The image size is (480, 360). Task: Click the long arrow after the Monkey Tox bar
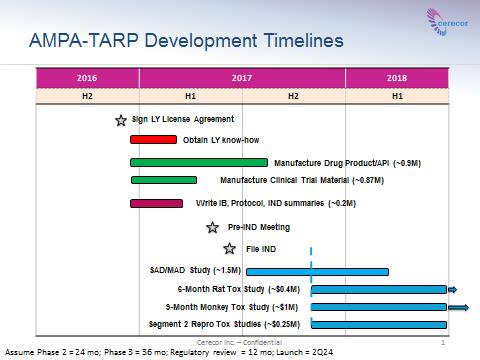(x=459, y=307)
